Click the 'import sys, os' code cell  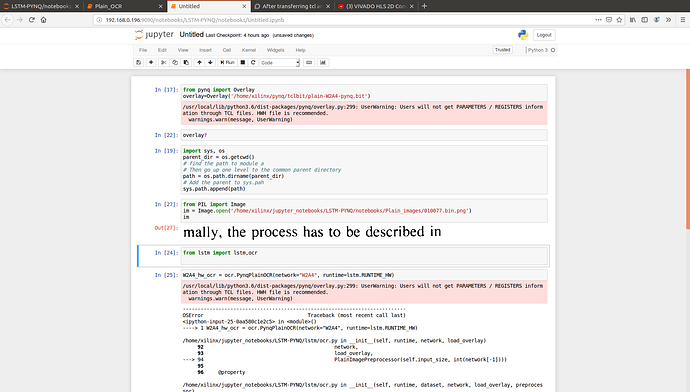click(364, 170)
